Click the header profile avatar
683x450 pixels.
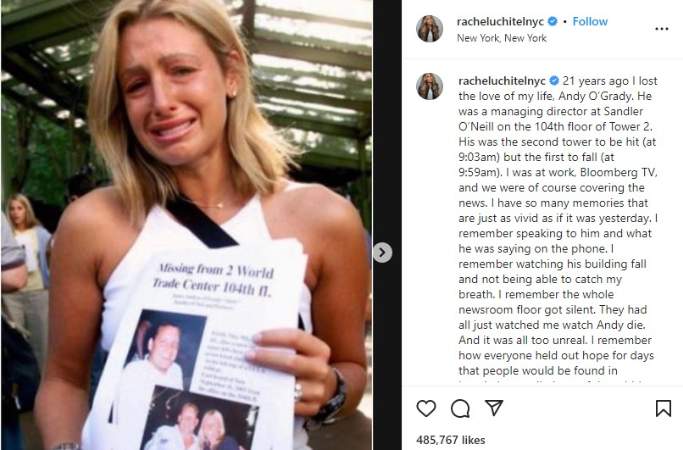coord(429,29)
